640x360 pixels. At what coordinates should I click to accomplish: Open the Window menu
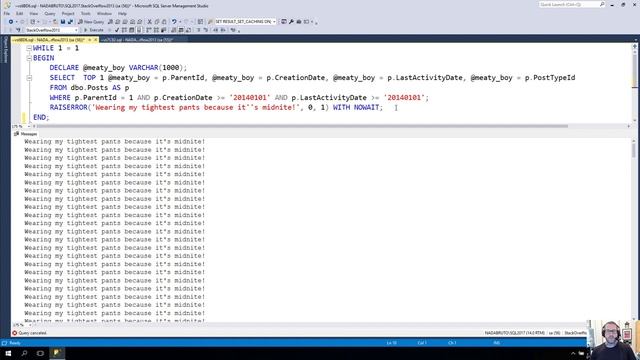point(104,13)
